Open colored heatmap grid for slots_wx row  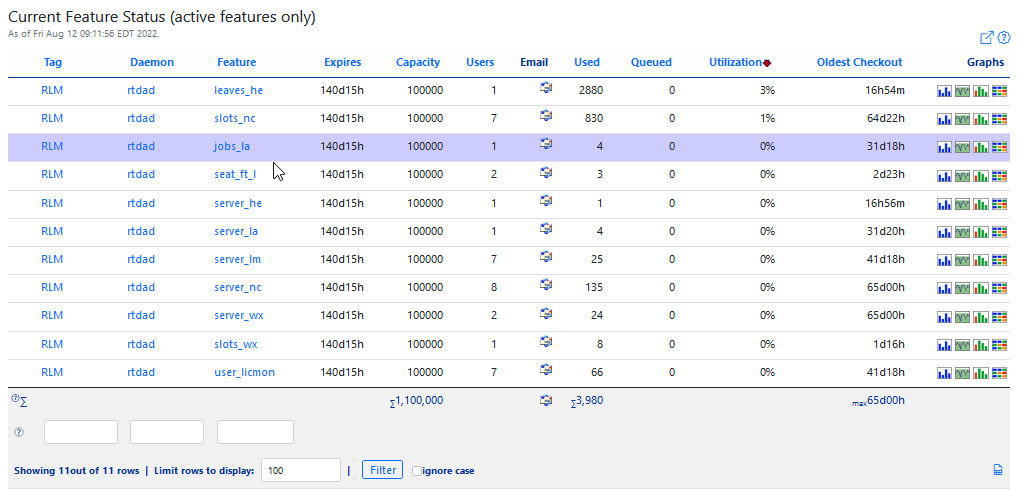1000,345
